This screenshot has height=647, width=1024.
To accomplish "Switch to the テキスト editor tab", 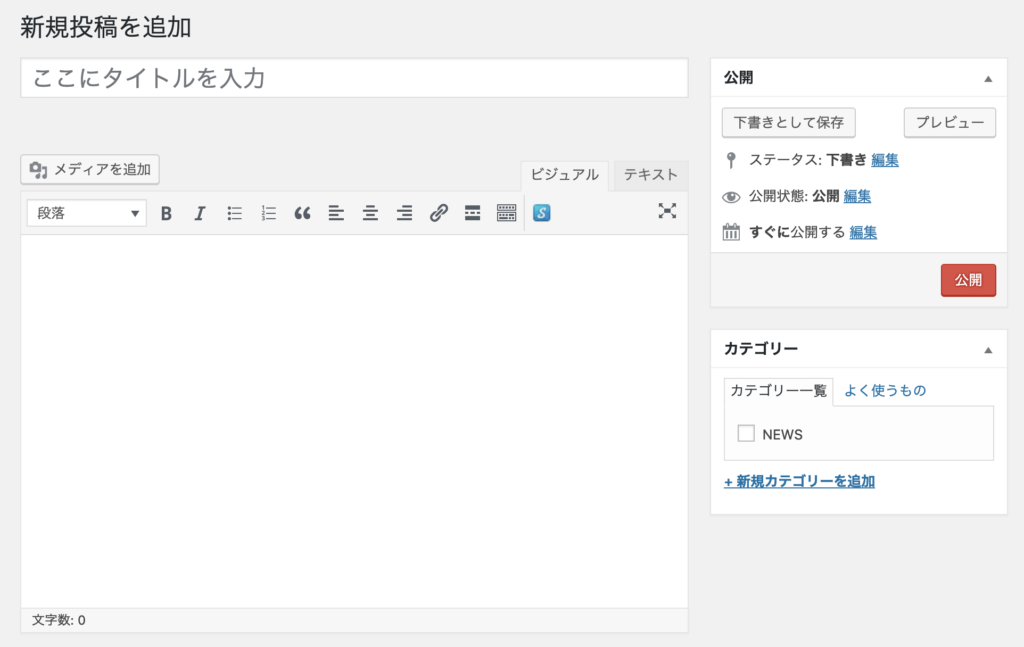I will 650,174.
